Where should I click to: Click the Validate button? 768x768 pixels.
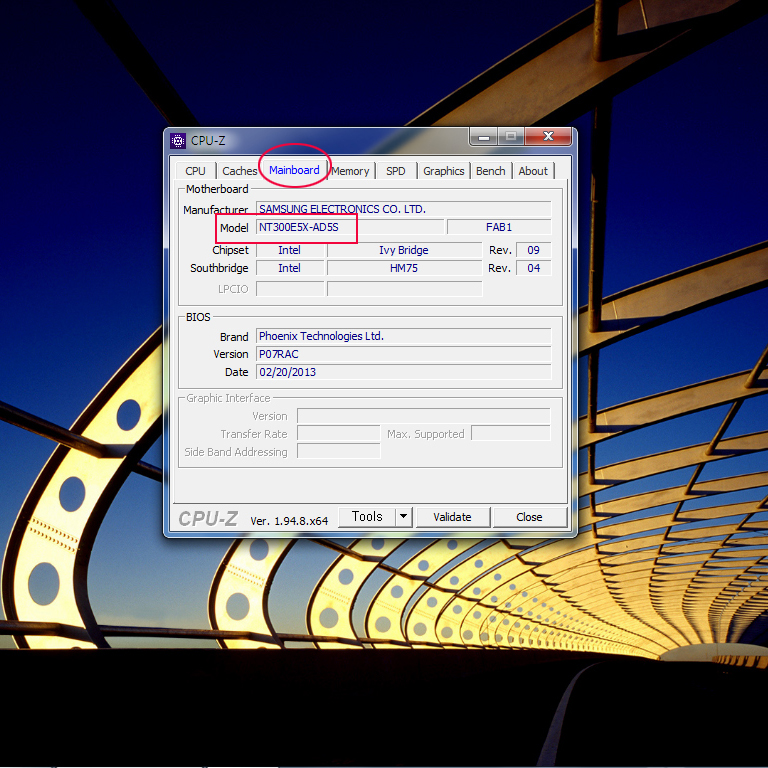(453, 517)
